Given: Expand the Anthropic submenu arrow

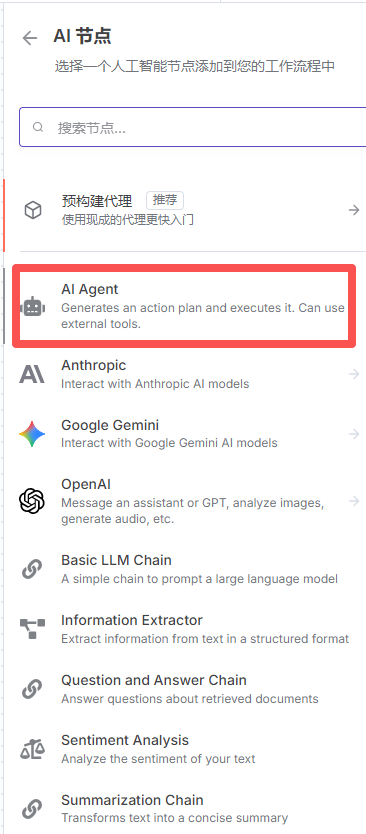Looking at the screenshot, I should pyautogui.click(x=354, y=374).
